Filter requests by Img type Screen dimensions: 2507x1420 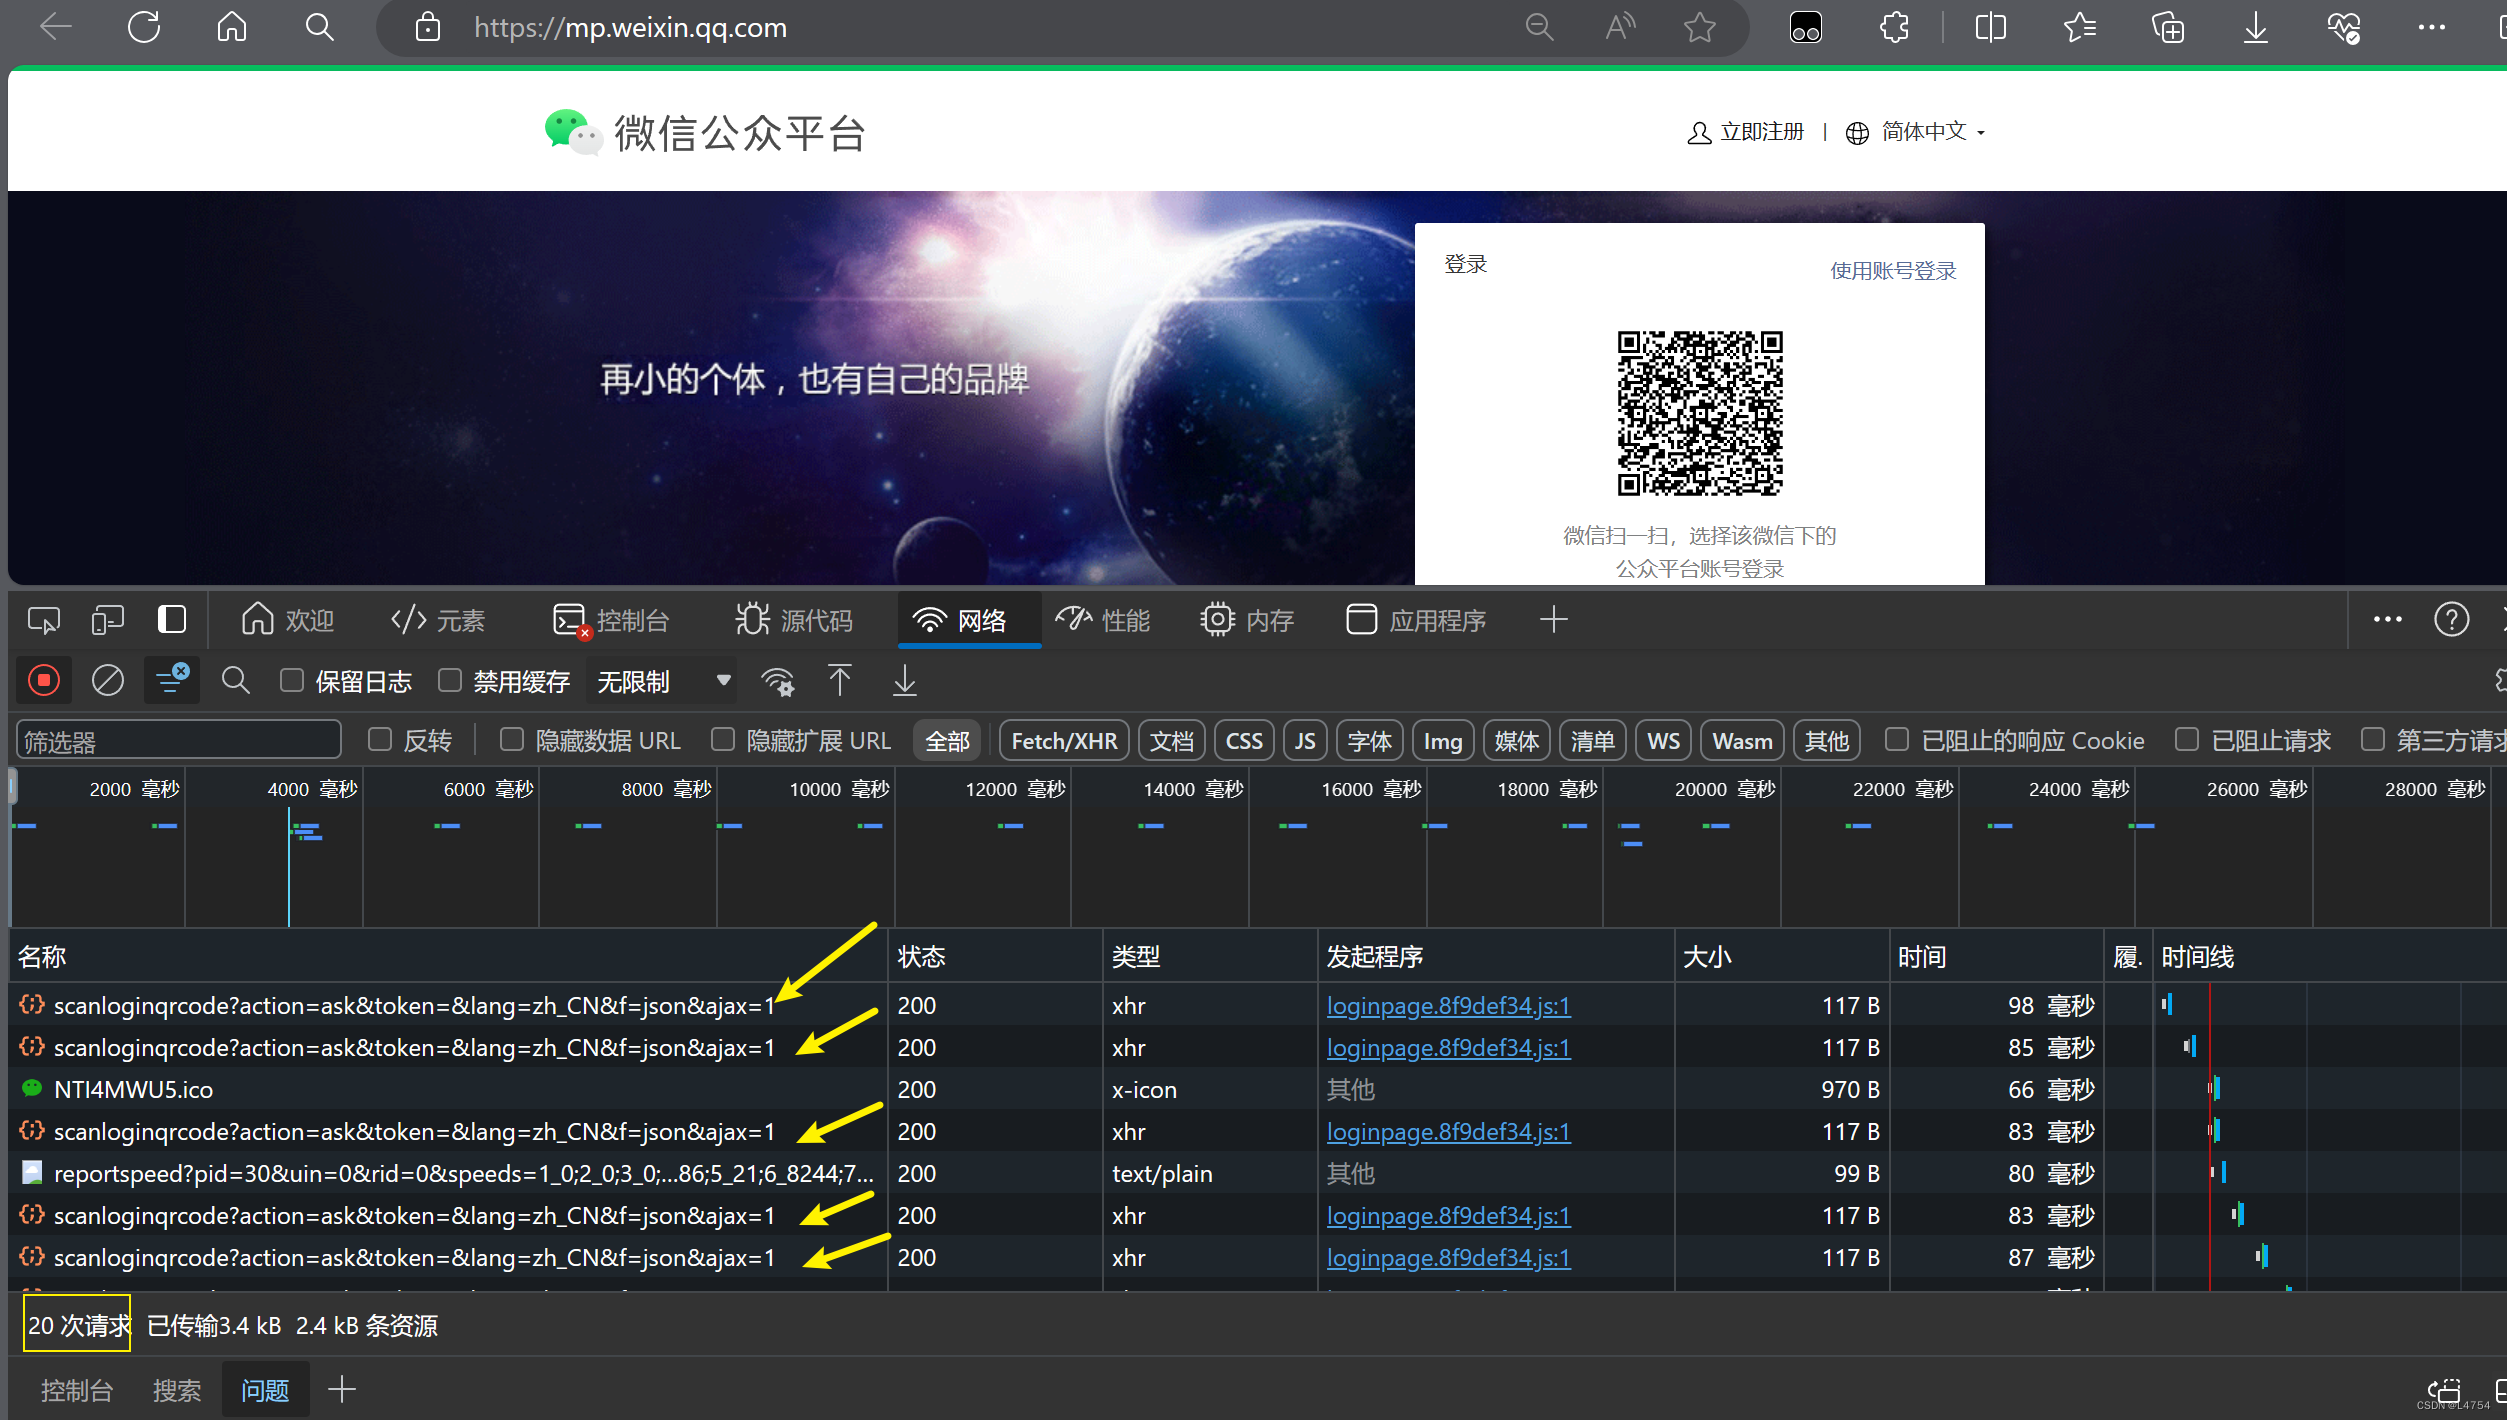[x=1443, y=741]
